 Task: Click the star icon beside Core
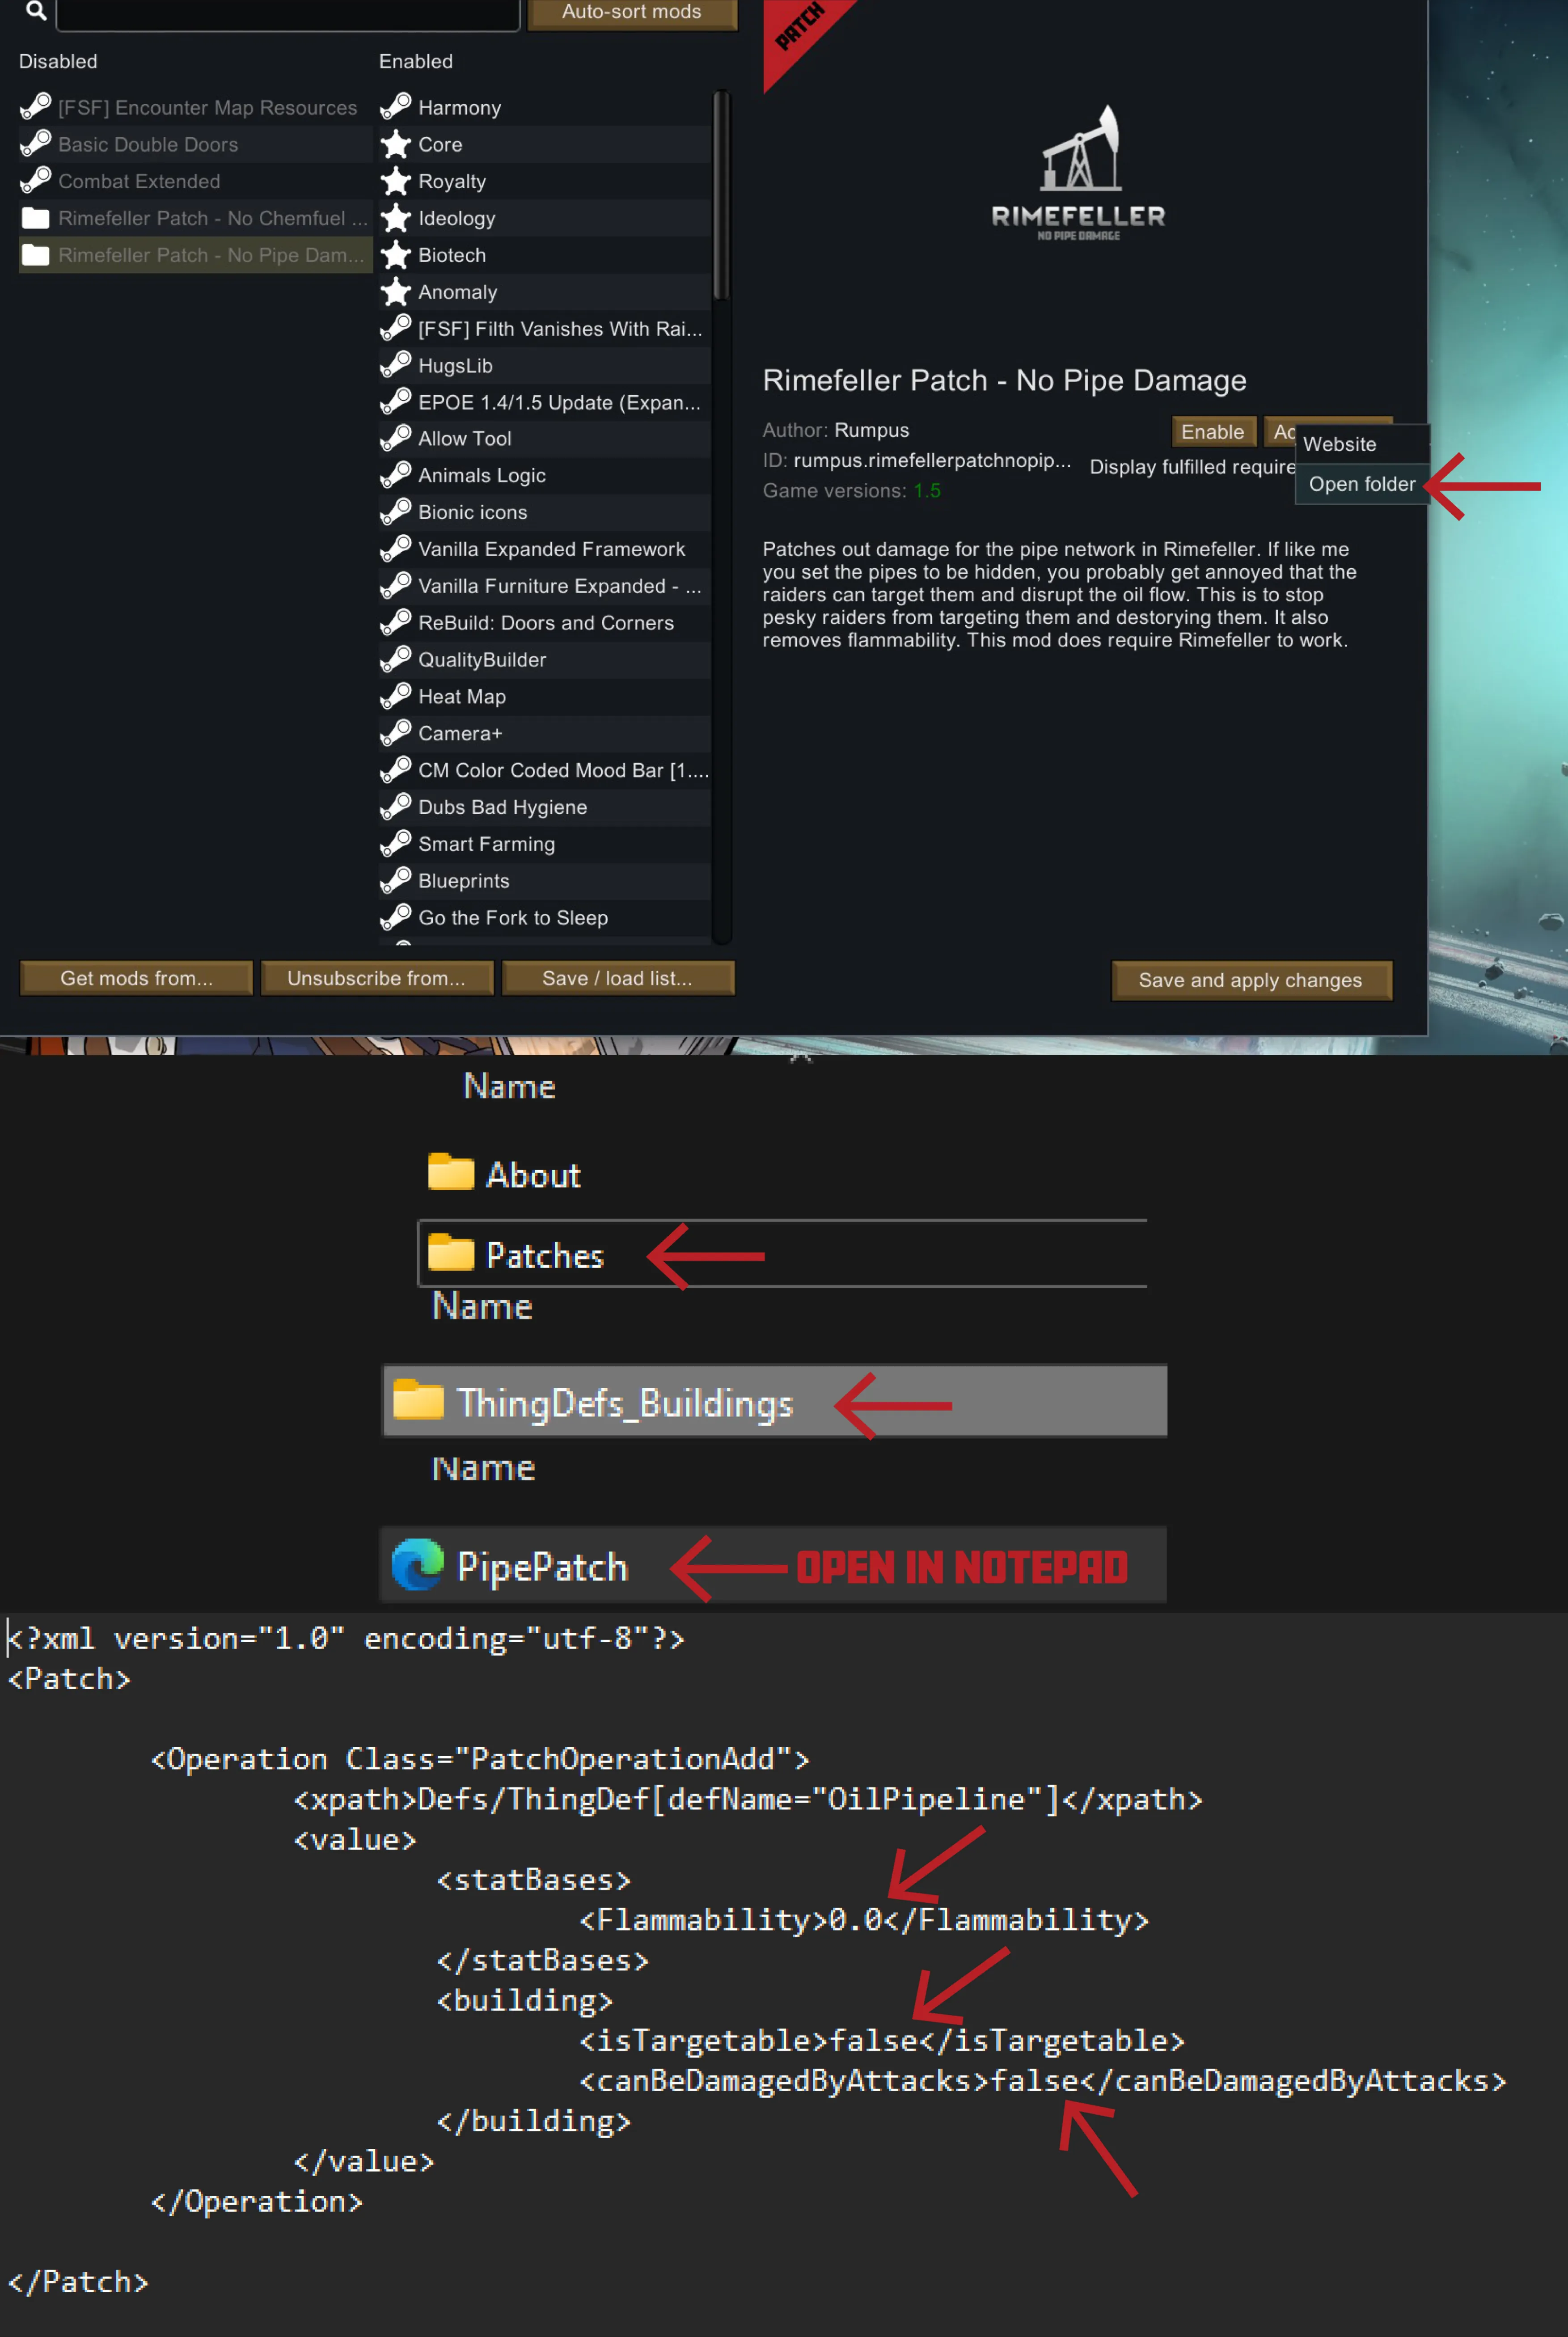(x=396, y=144)
